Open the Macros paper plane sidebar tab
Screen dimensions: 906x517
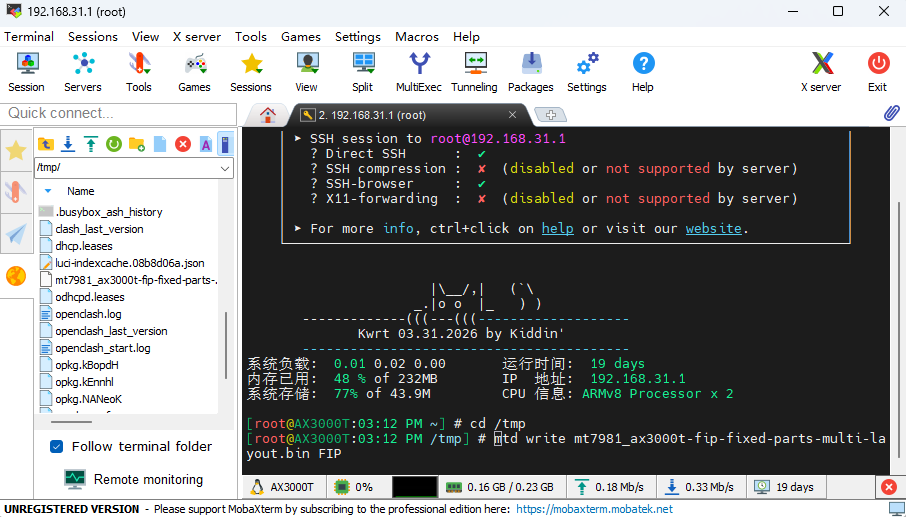coord(16,234)
